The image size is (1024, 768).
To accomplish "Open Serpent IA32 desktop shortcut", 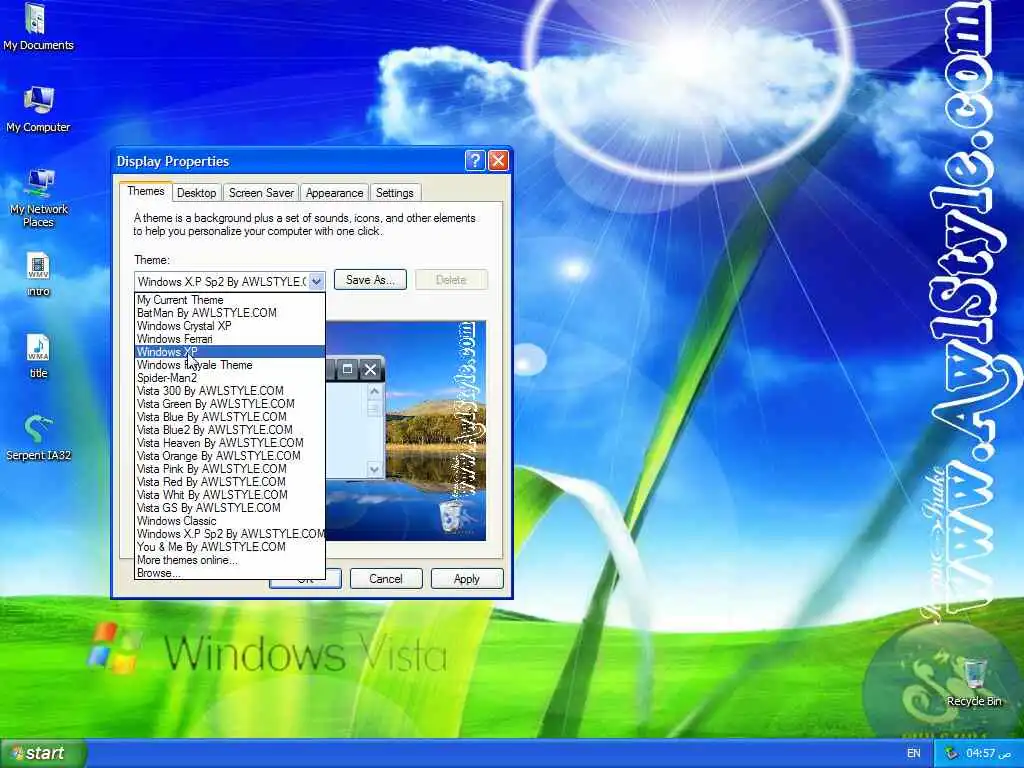I will point(39,438).
